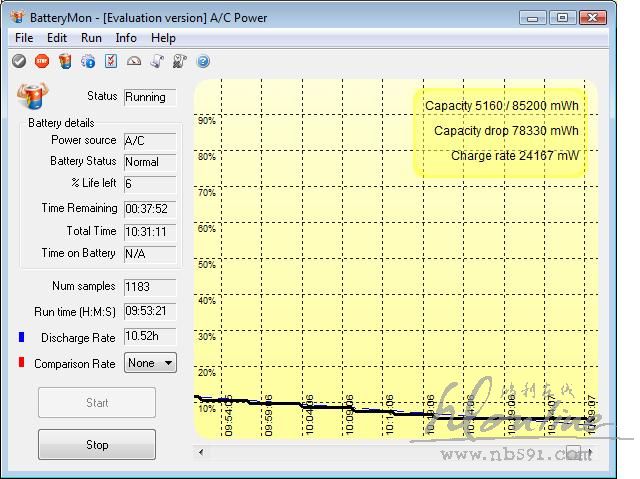Click the red Comparison Rate color marker
640x479 pixels.
click(21, 363)
